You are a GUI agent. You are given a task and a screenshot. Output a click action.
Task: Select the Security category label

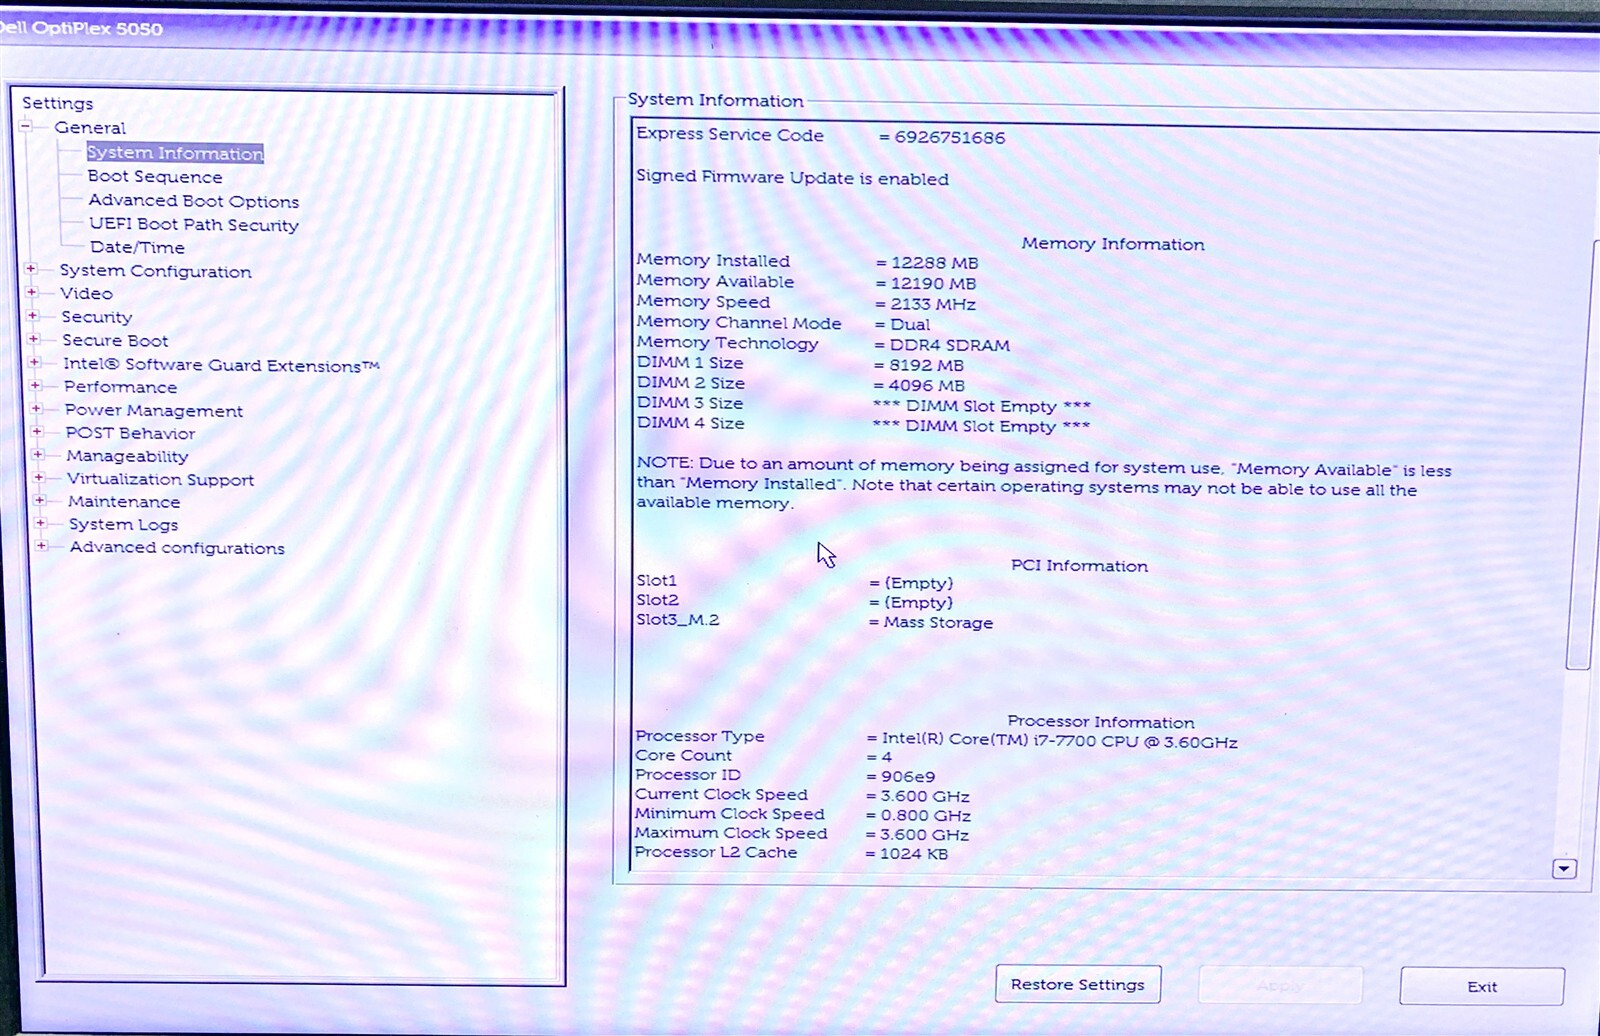pyautogui.click(x=96, y=317)
